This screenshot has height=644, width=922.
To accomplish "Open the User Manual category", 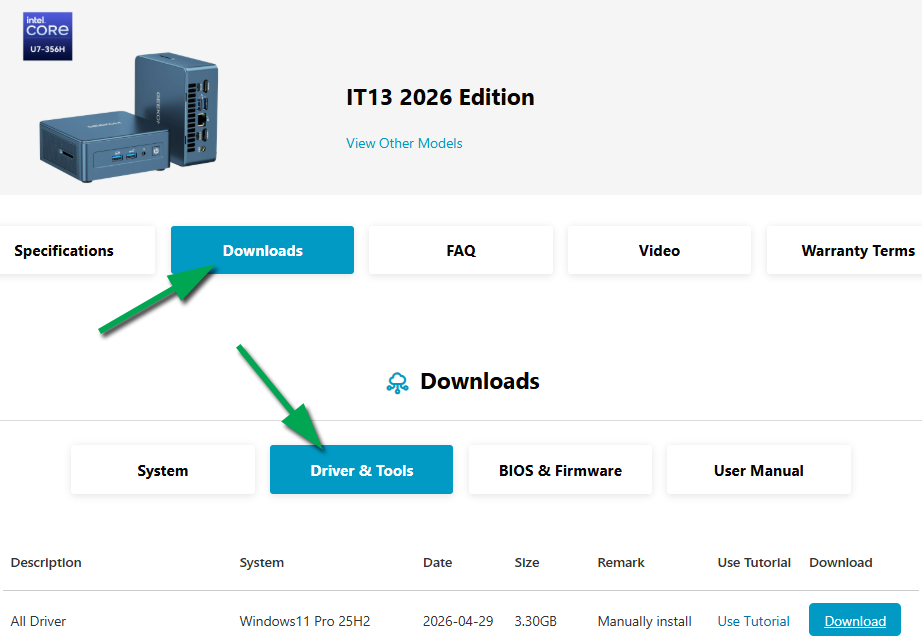I will pyautogui.click(x=759, y=470).
